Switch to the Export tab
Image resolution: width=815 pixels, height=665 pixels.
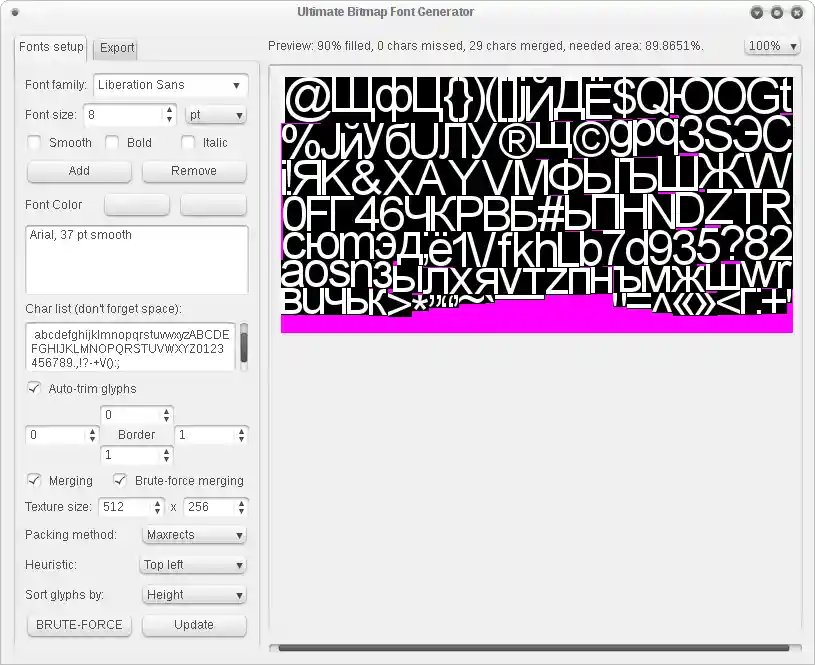click(x=115, y=47)
